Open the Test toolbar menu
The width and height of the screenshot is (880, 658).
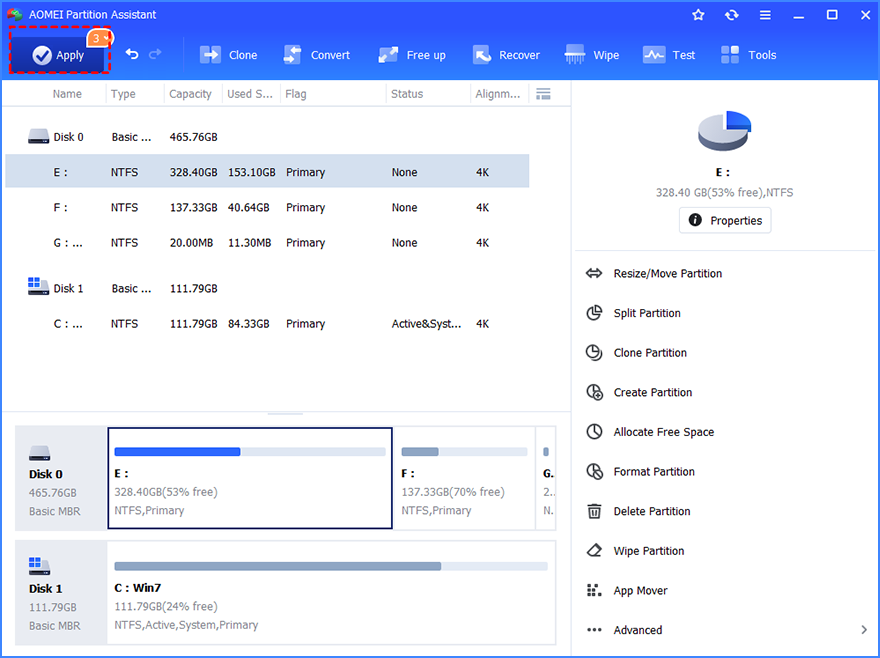coord(669,56)
